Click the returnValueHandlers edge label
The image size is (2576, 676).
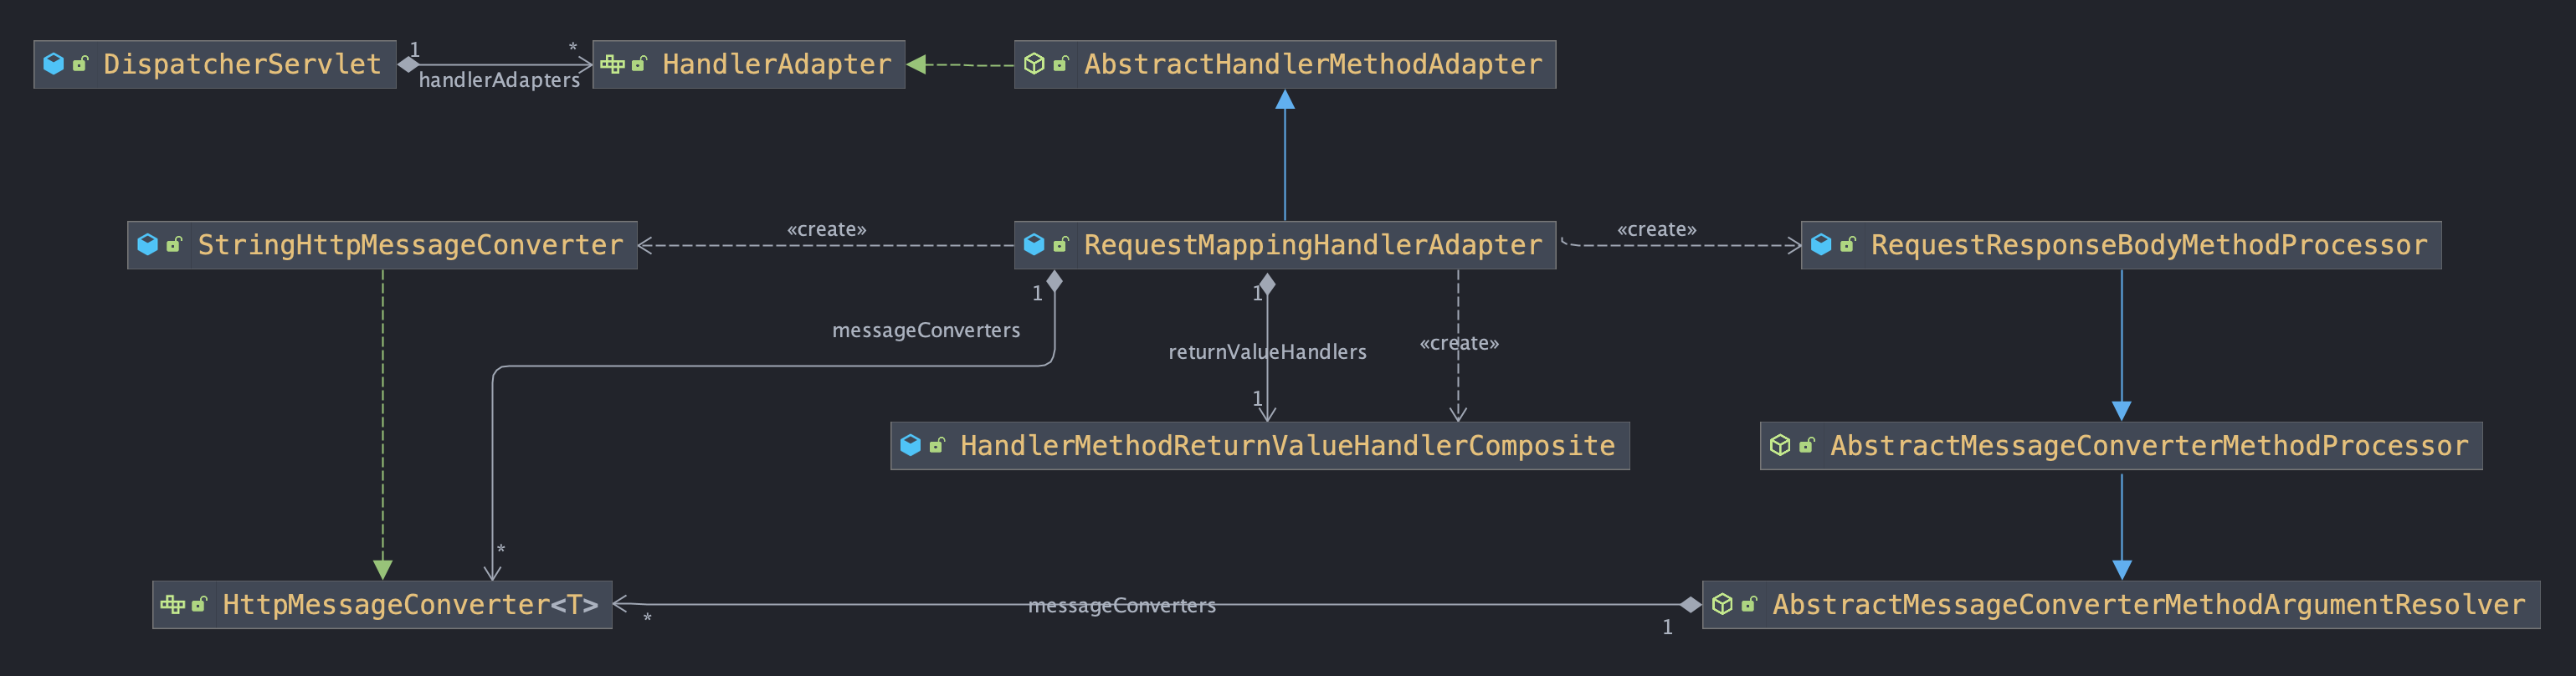tap(1267, 352)
